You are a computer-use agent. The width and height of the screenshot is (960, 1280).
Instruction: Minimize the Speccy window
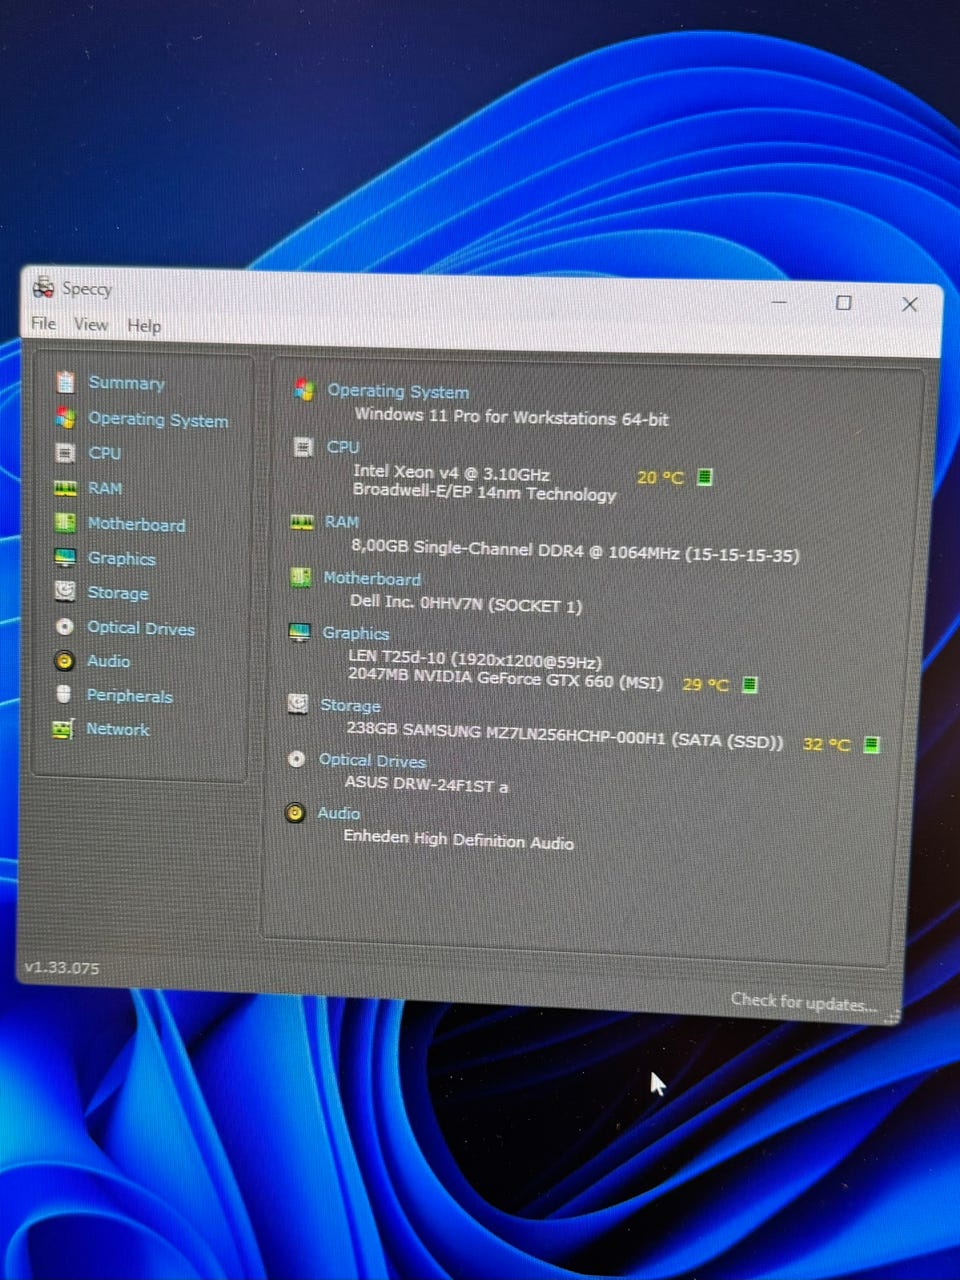pyautogui.click(x=779, y=300)
